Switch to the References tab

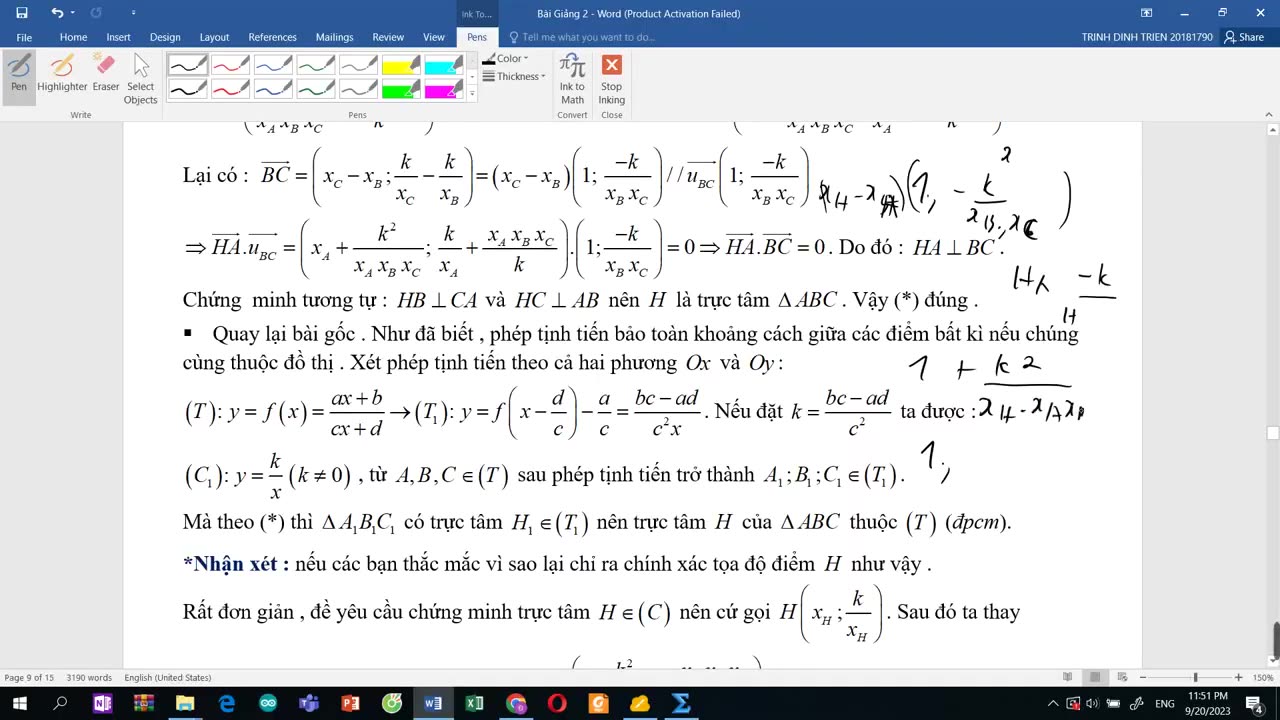coord(272,37)
